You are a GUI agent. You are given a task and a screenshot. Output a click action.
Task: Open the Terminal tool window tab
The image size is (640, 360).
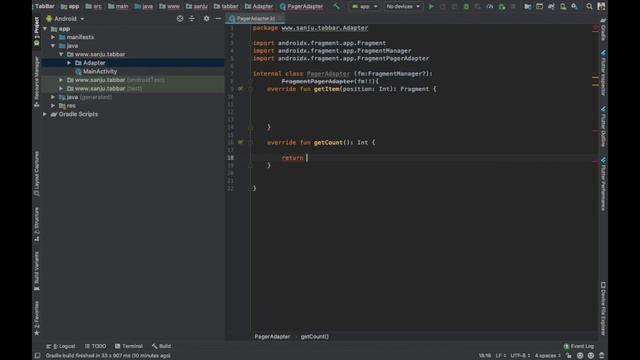tap(129, 346)
